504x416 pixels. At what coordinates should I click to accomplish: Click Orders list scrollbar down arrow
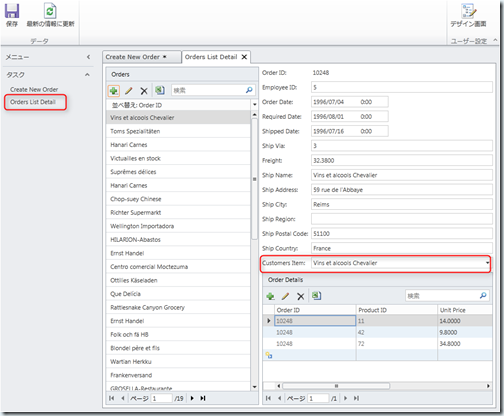pos(255,387)
